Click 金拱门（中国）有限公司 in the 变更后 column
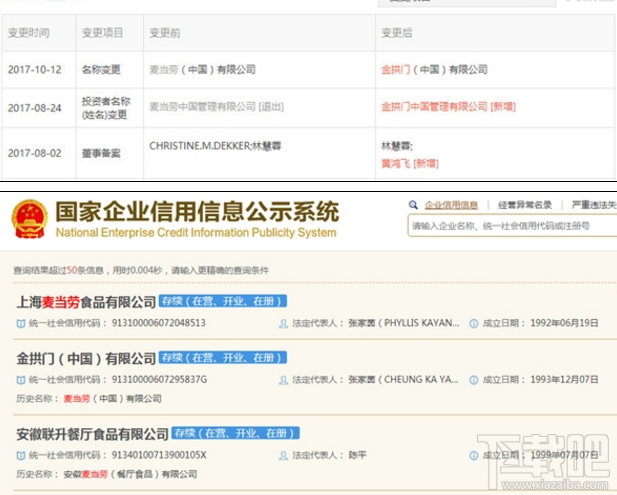This screenshot has height=495, width=617. point(434,70)
